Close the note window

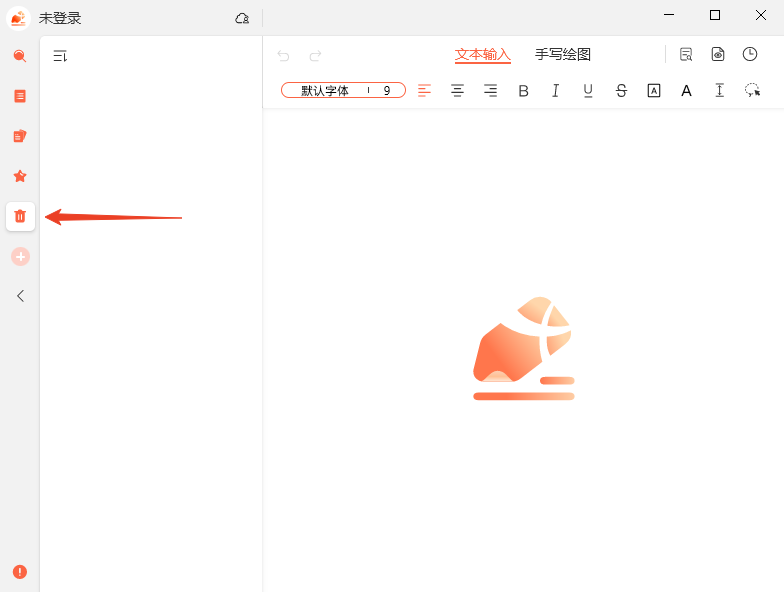click(x=761, y=15)
